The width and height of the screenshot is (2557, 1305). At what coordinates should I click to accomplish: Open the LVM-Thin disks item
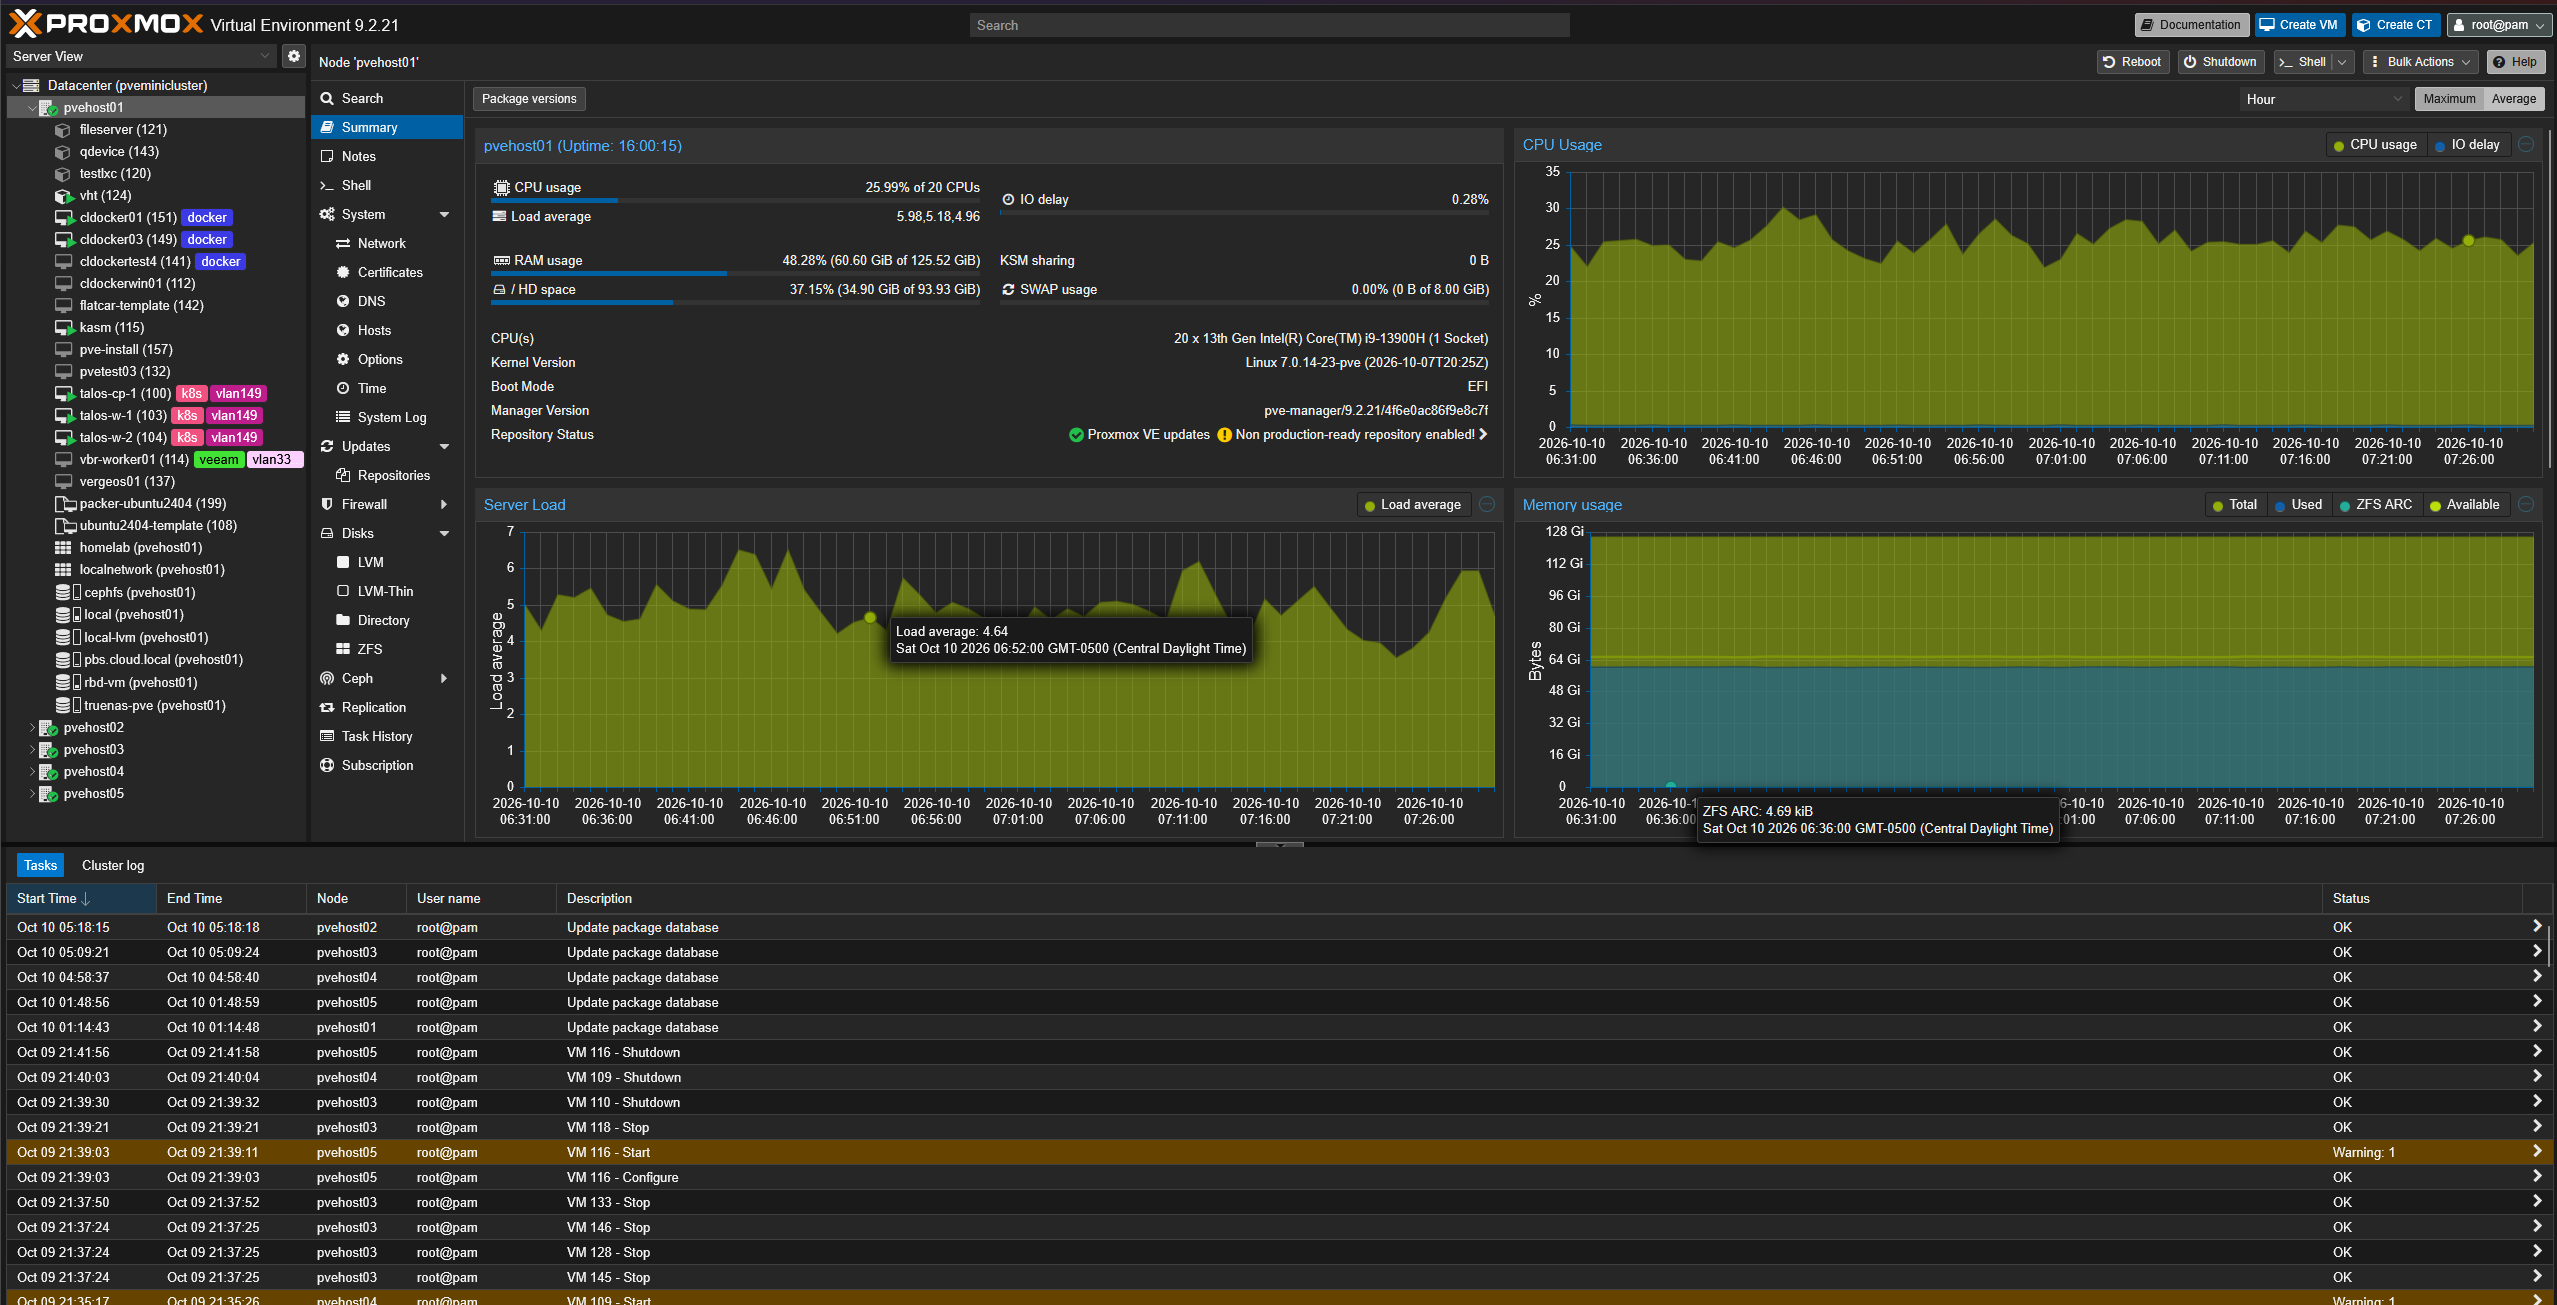385,591
